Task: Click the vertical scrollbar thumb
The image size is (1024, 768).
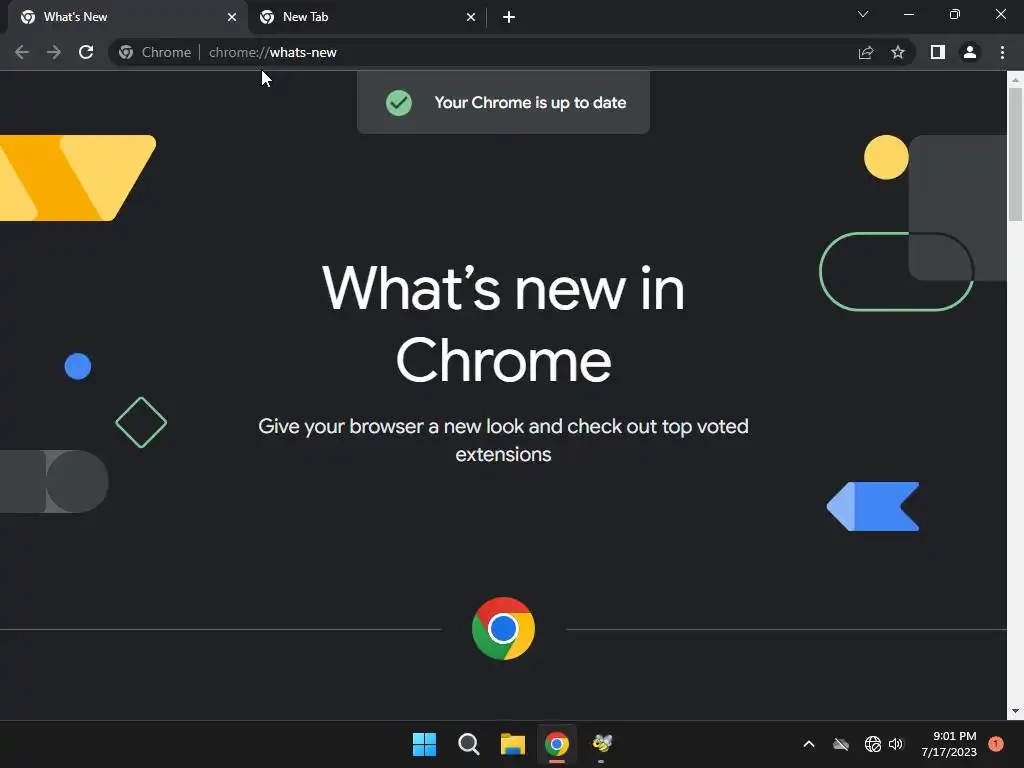Action: coord(1015,154)
